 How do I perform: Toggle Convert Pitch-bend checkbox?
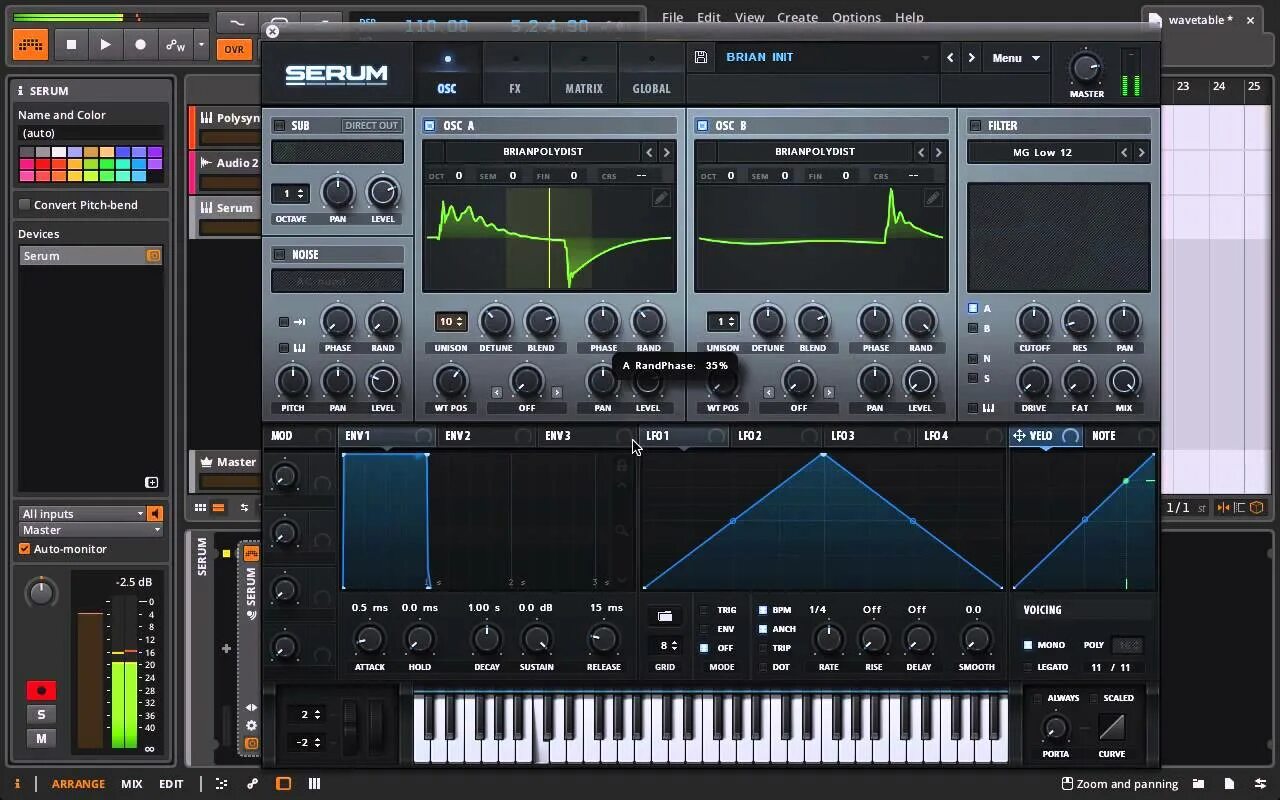(x=25, y=205)
